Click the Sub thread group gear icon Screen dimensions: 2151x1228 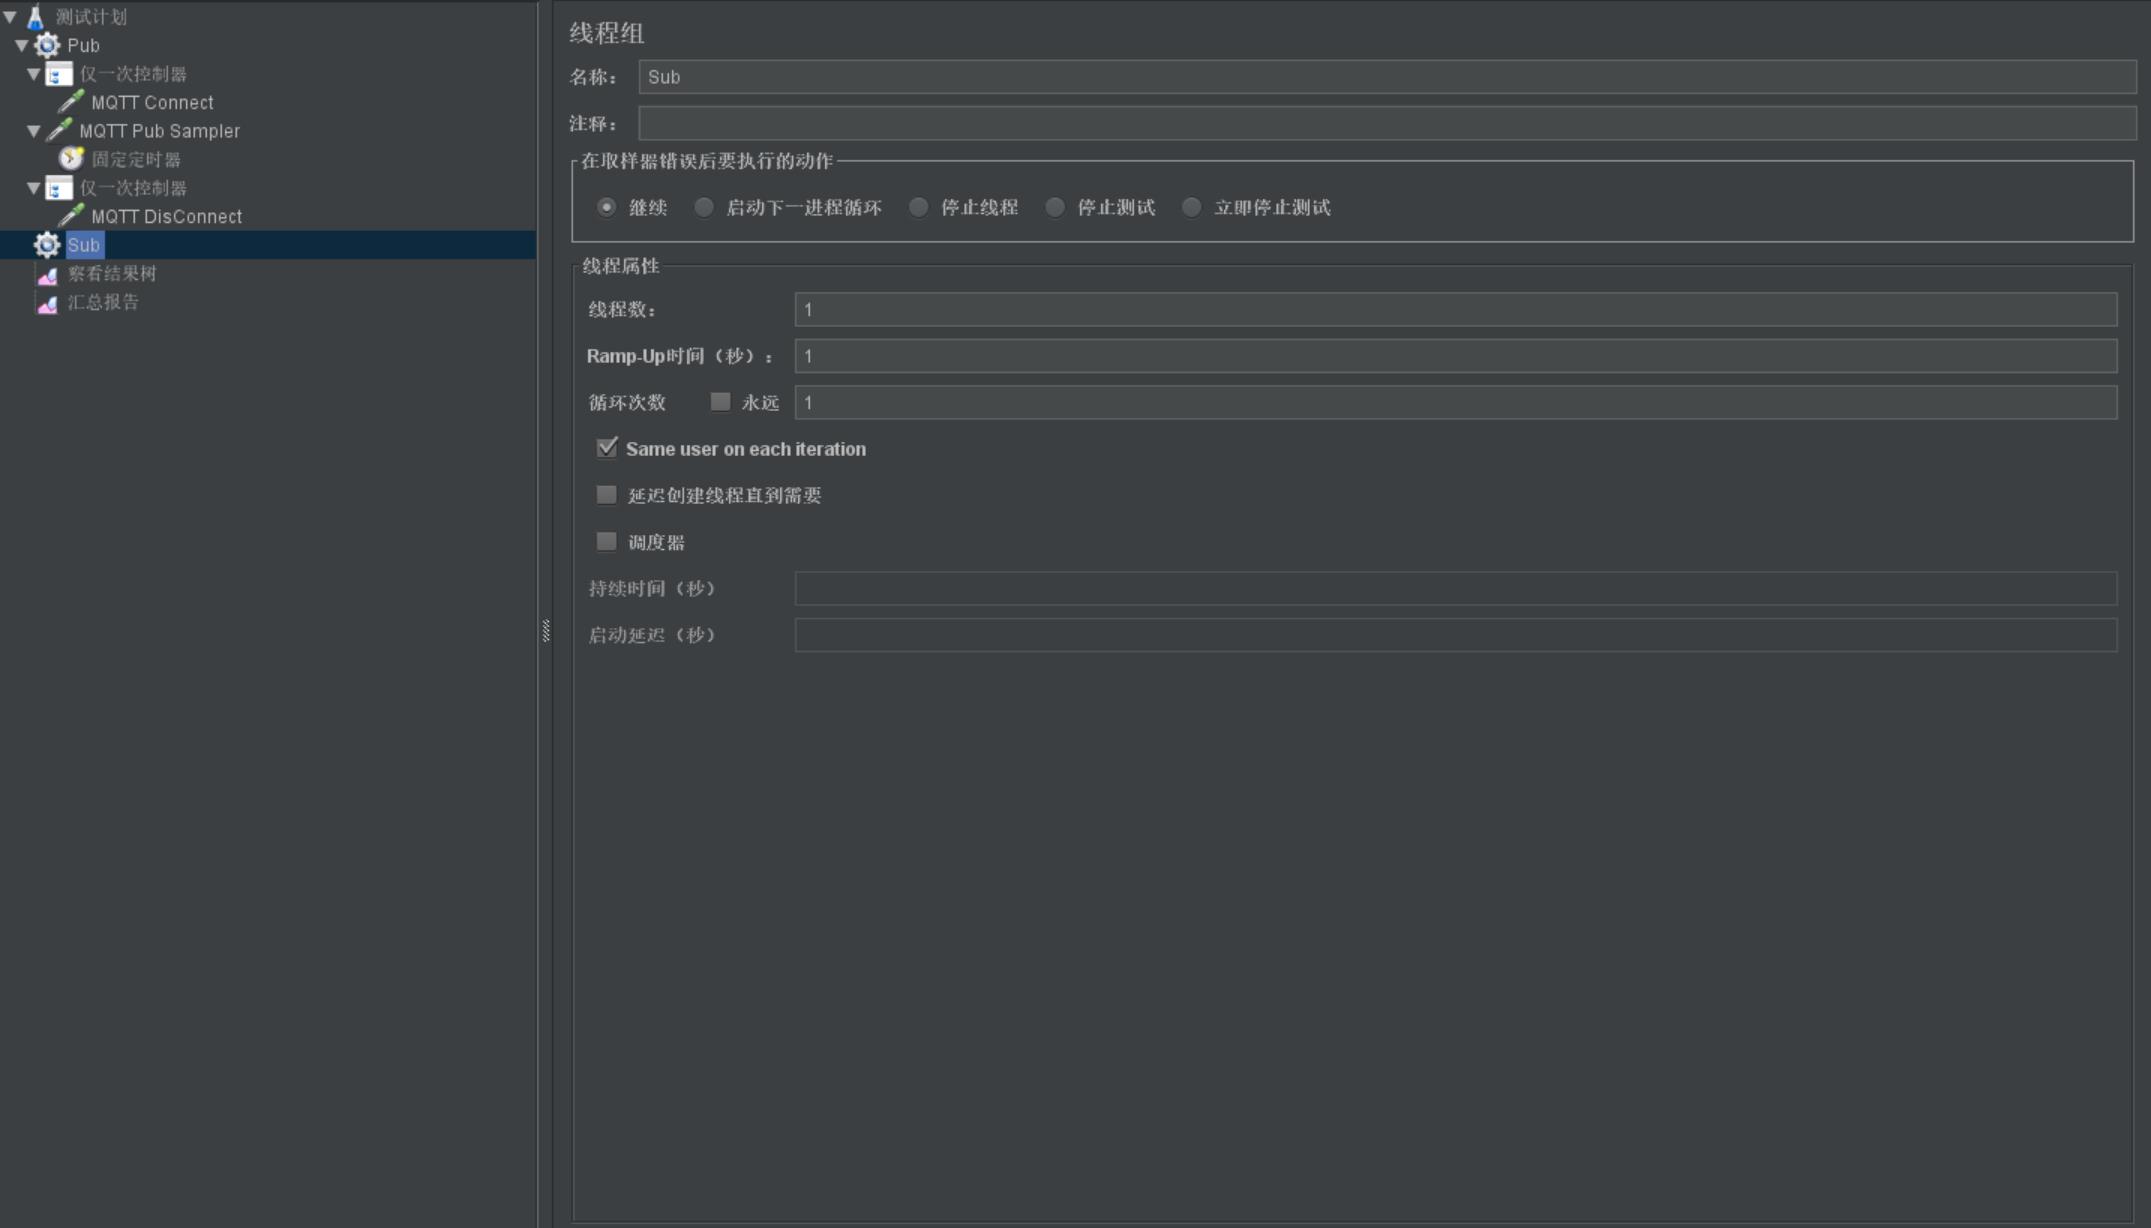coord(47,245)
